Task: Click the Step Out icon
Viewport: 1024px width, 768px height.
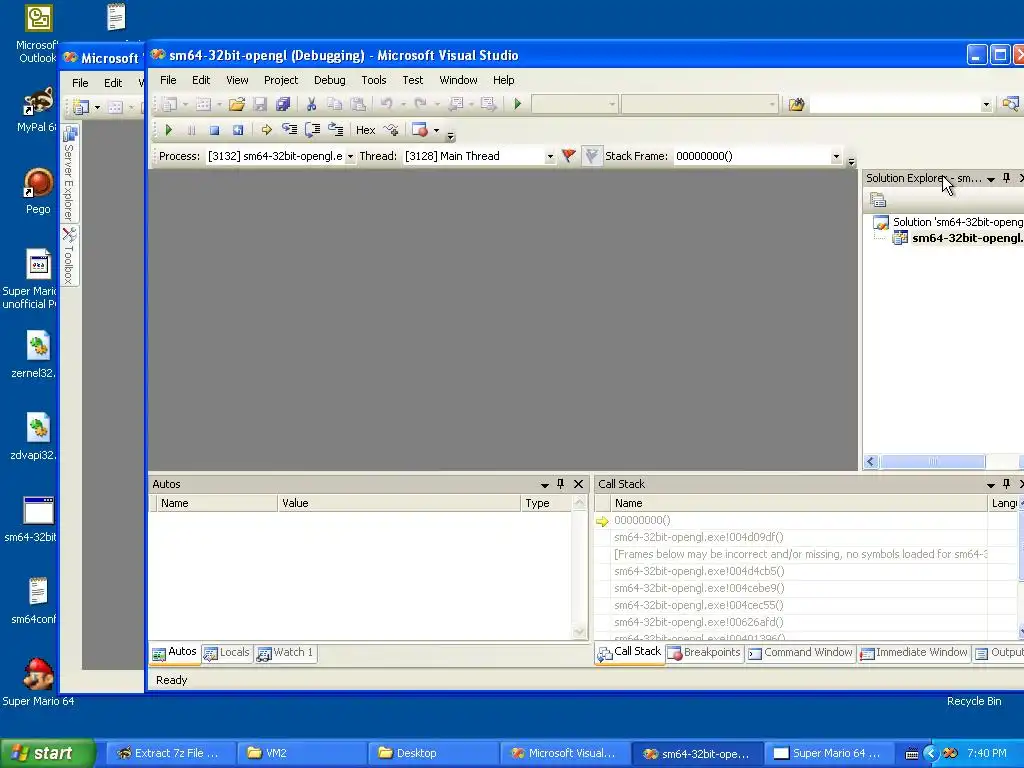Action: click(336, 130)
